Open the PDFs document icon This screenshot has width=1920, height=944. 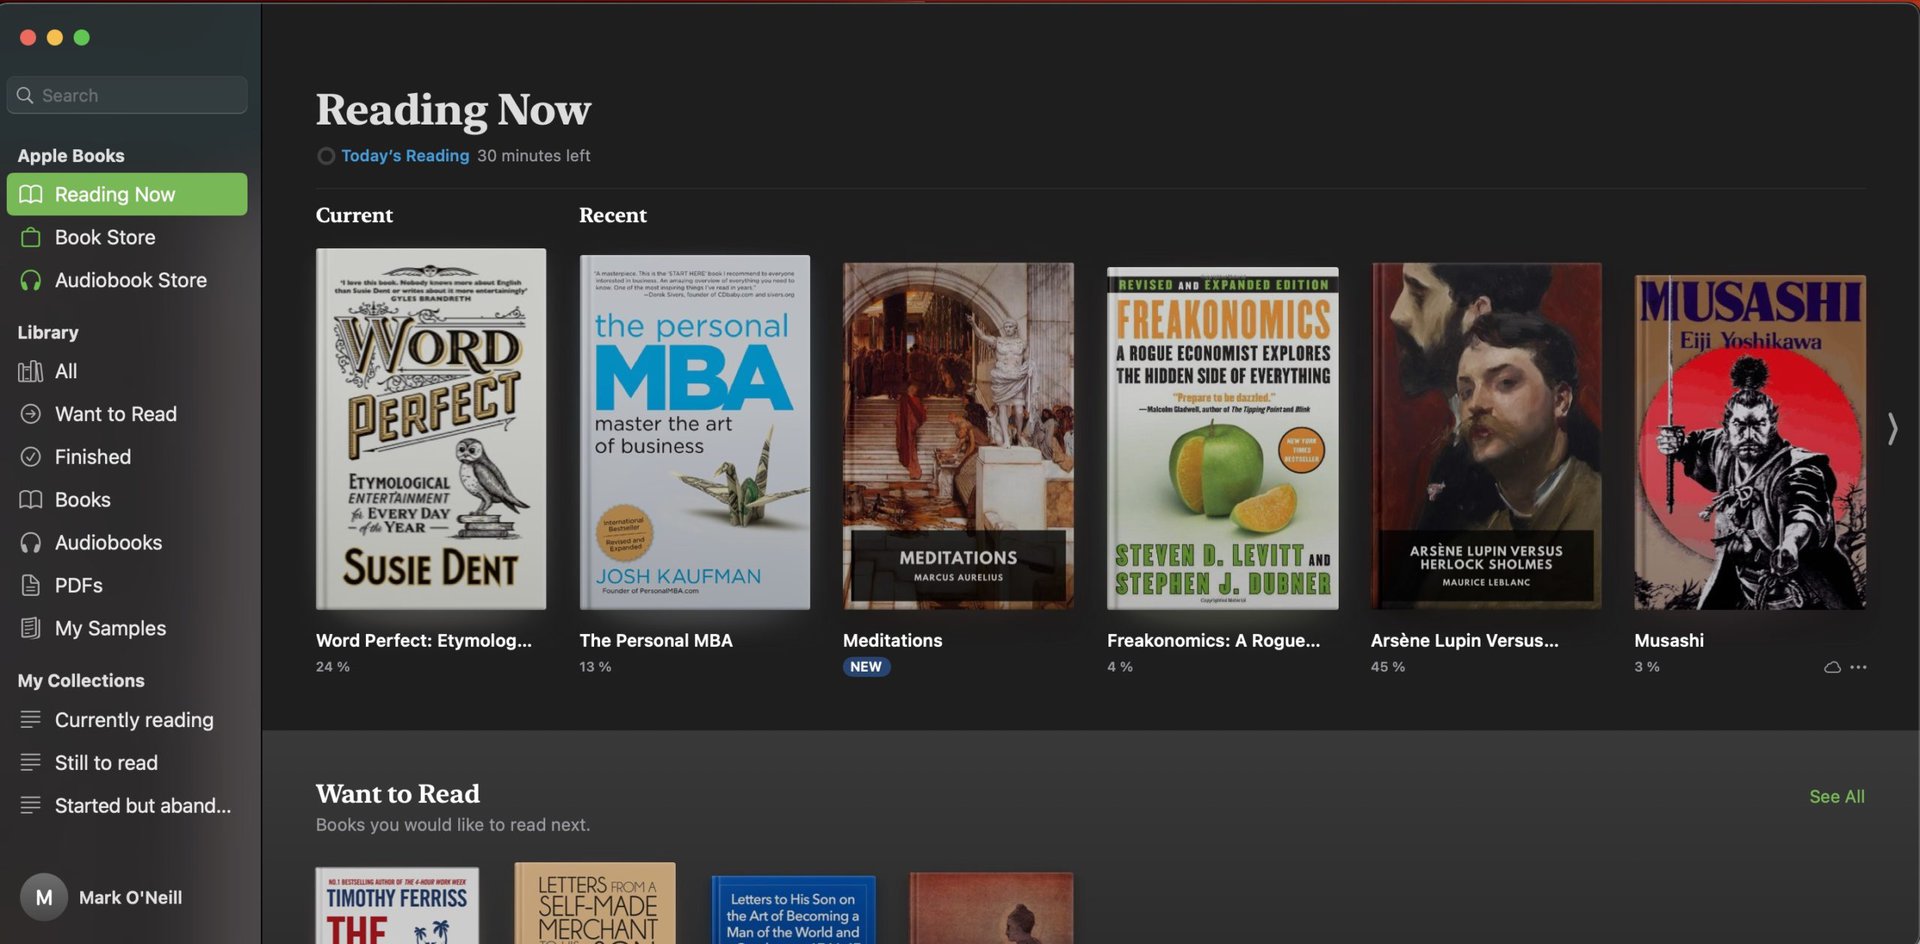(31, 586)
